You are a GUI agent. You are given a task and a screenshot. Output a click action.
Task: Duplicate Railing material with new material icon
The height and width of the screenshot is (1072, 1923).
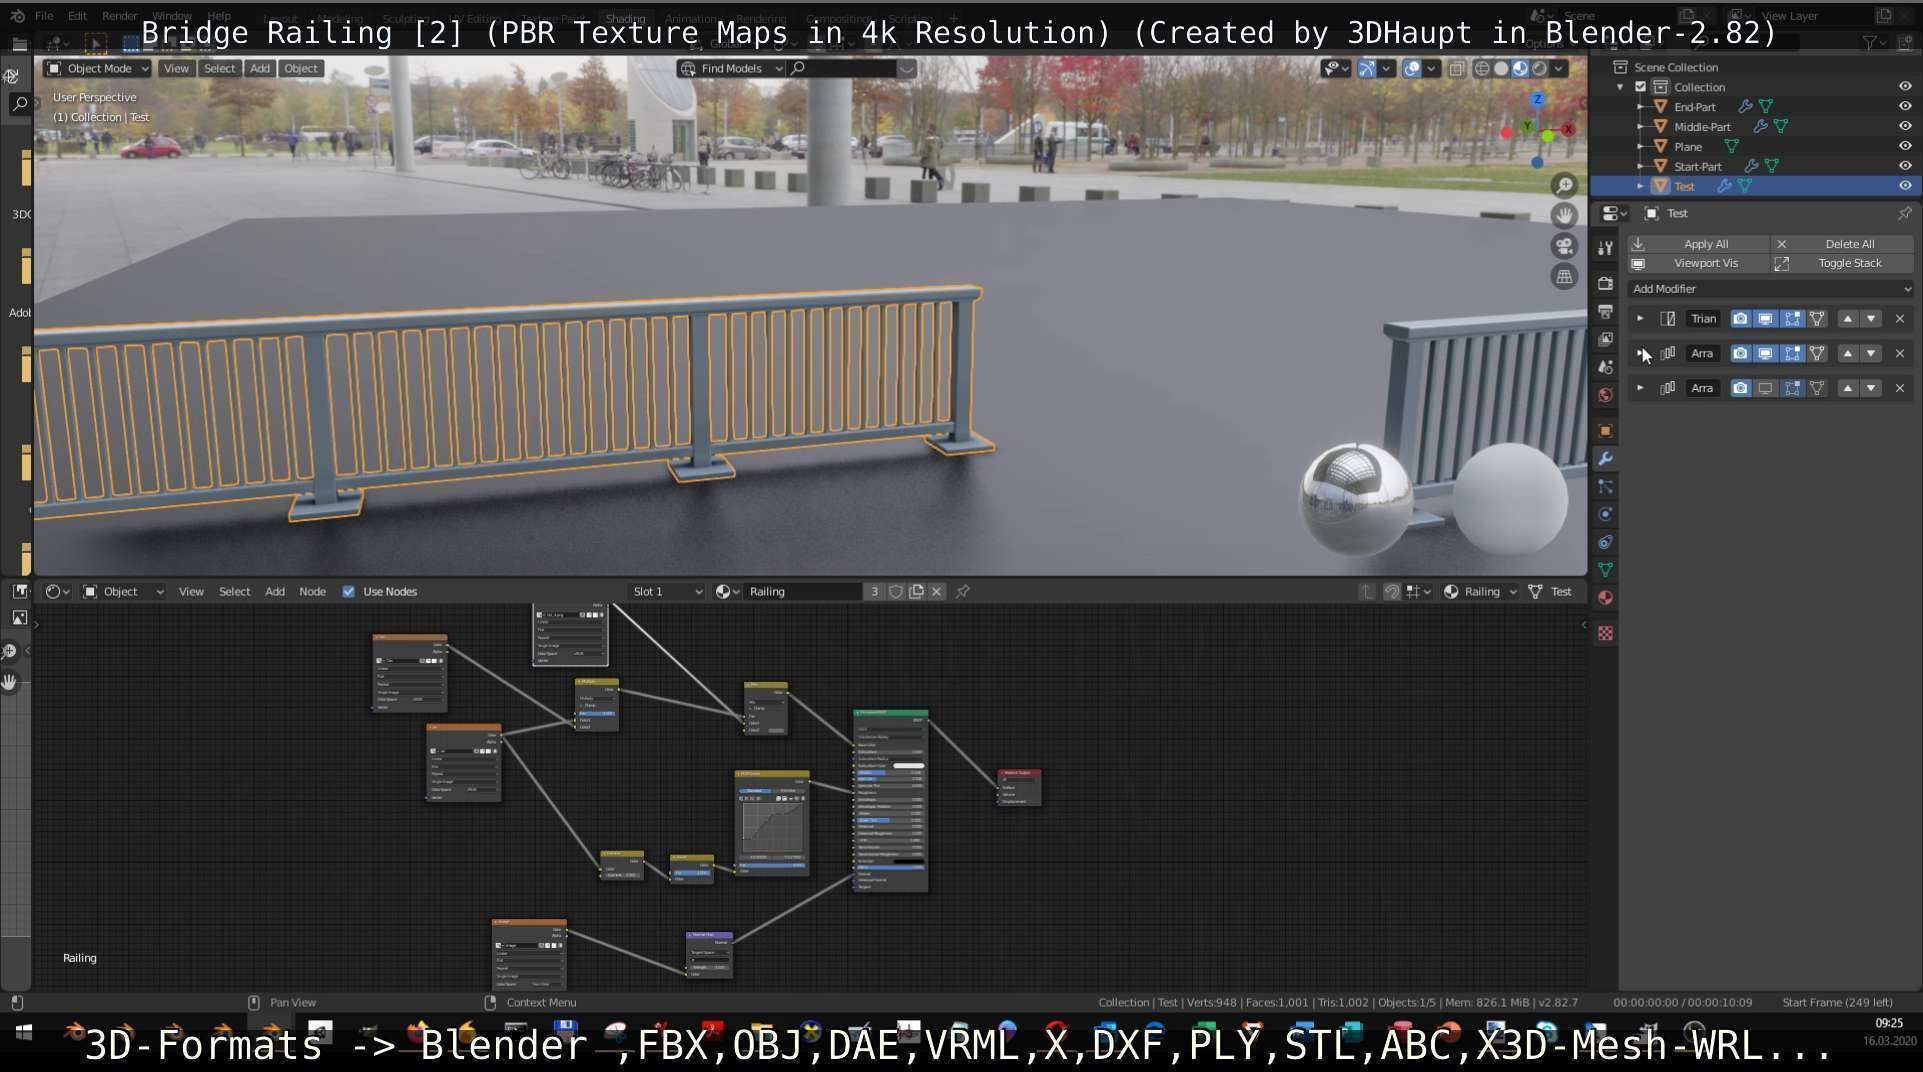pos(916,592)
